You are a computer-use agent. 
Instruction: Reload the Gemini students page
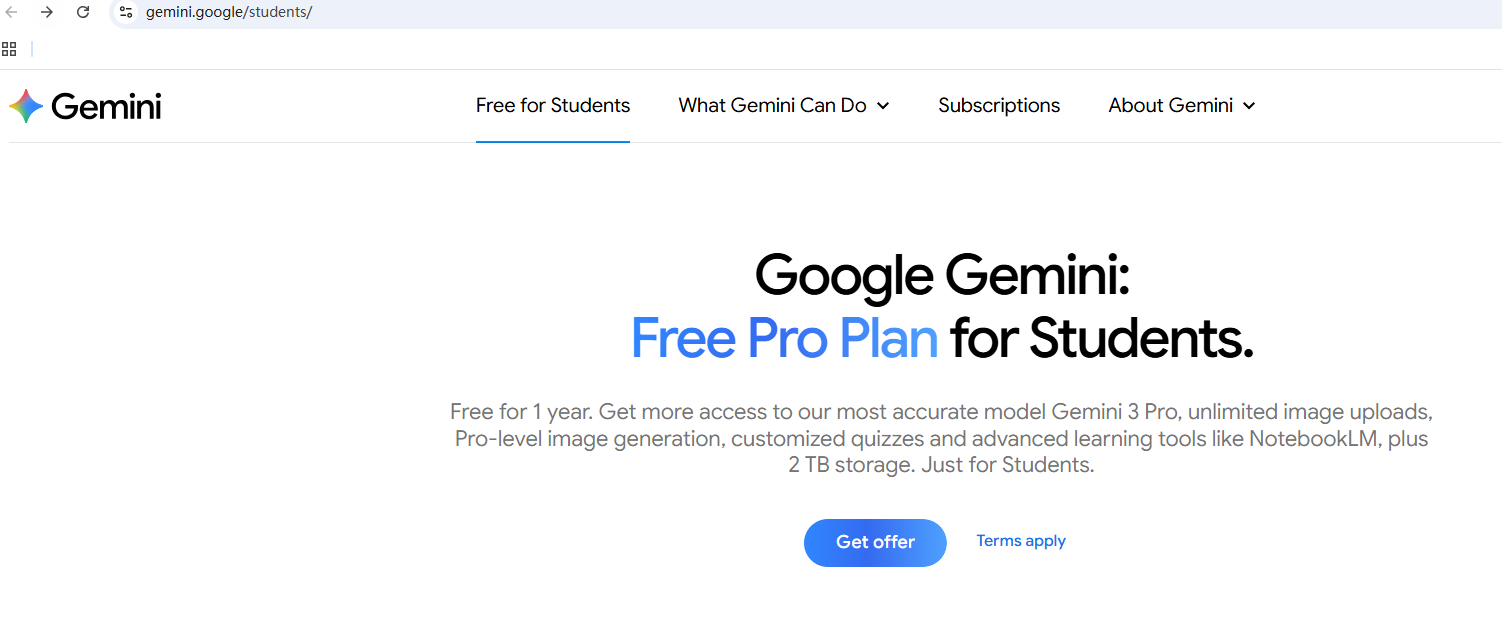click(83, 12)
